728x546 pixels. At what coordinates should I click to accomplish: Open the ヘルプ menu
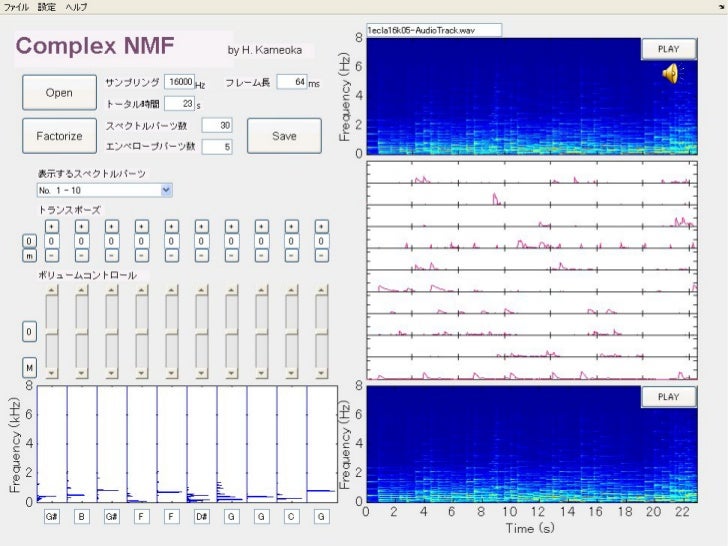[x=76, y=7]
